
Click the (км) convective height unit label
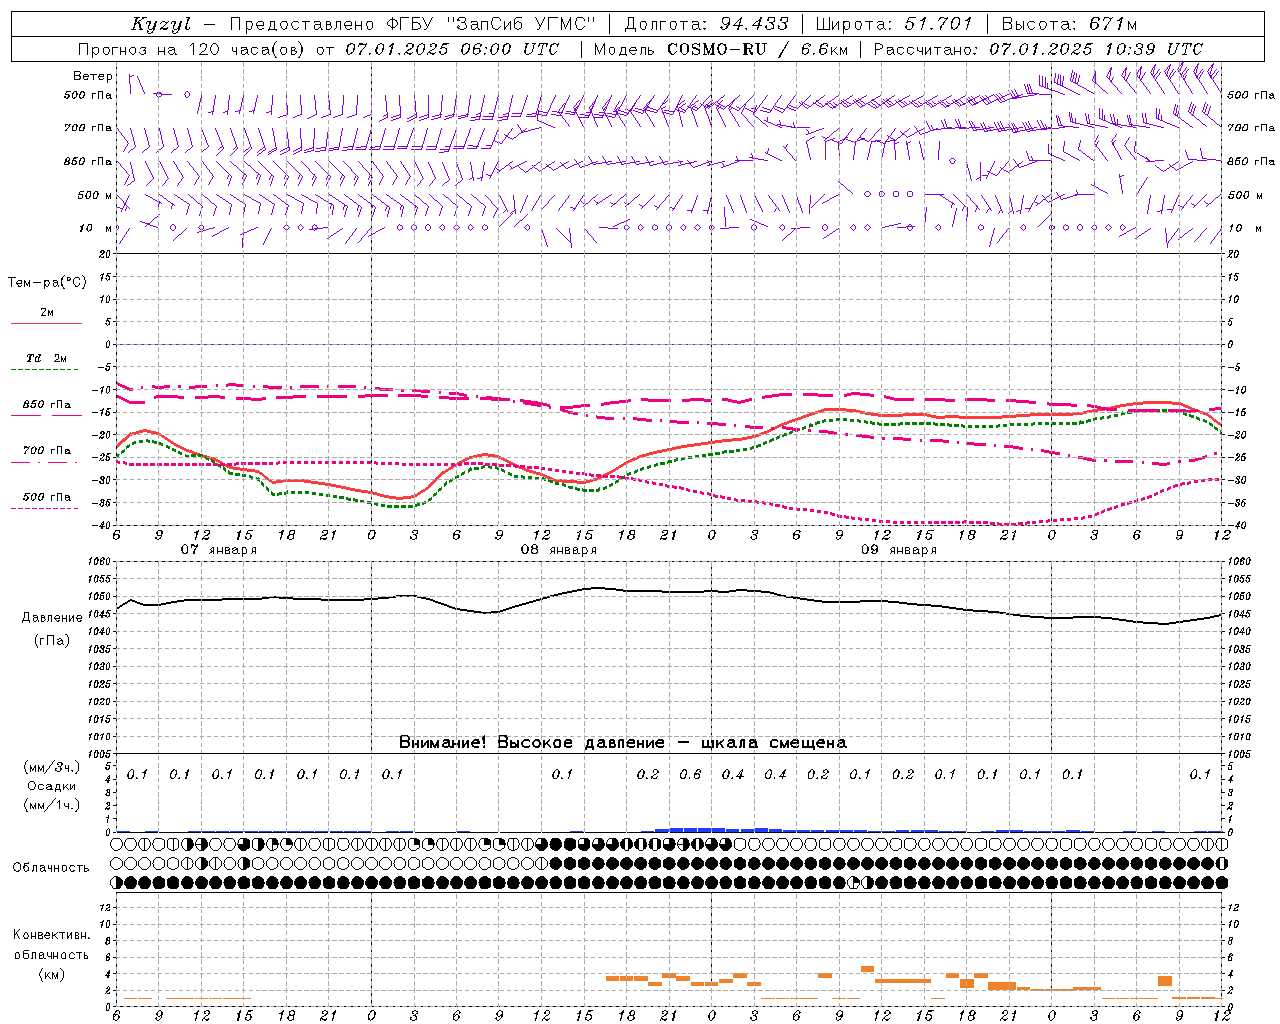pyautogui.click(x=51, y=974)
